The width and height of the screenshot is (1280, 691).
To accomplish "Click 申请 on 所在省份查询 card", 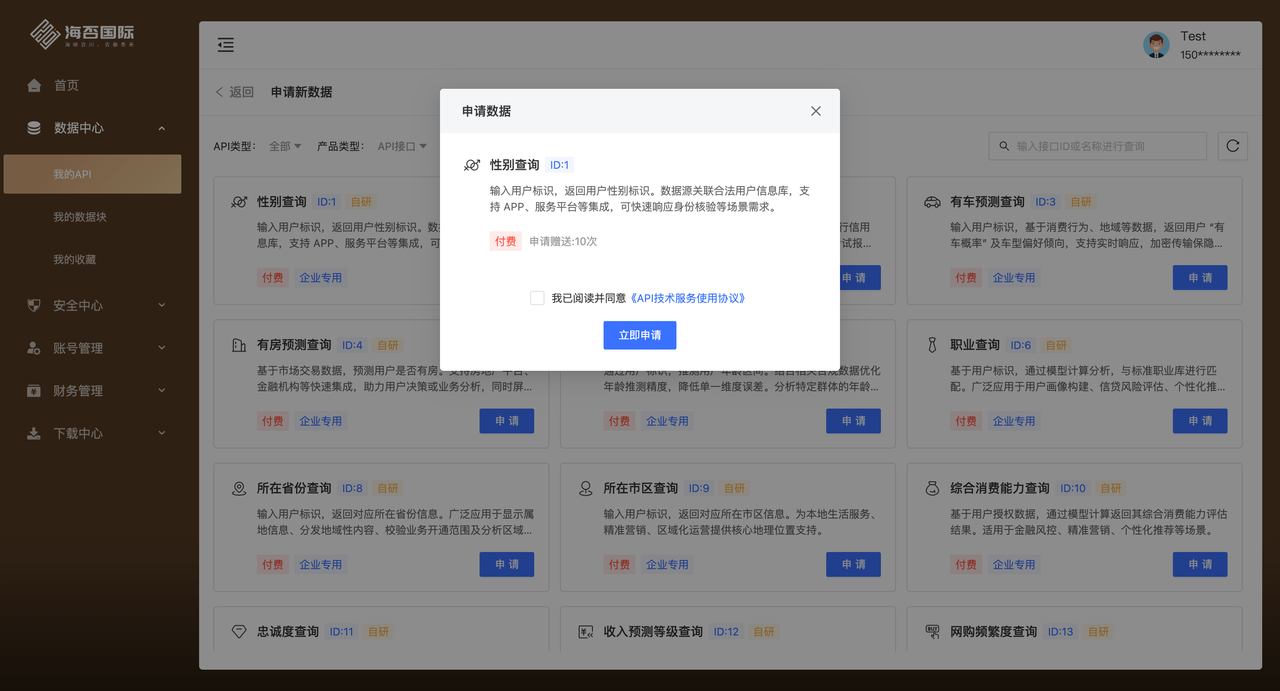I will [x=507, y=564].
